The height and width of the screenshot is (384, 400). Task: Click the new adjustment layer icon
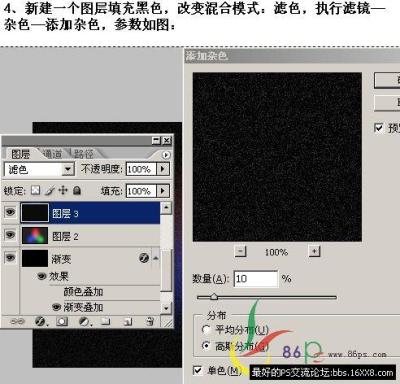tap(84, 321)
